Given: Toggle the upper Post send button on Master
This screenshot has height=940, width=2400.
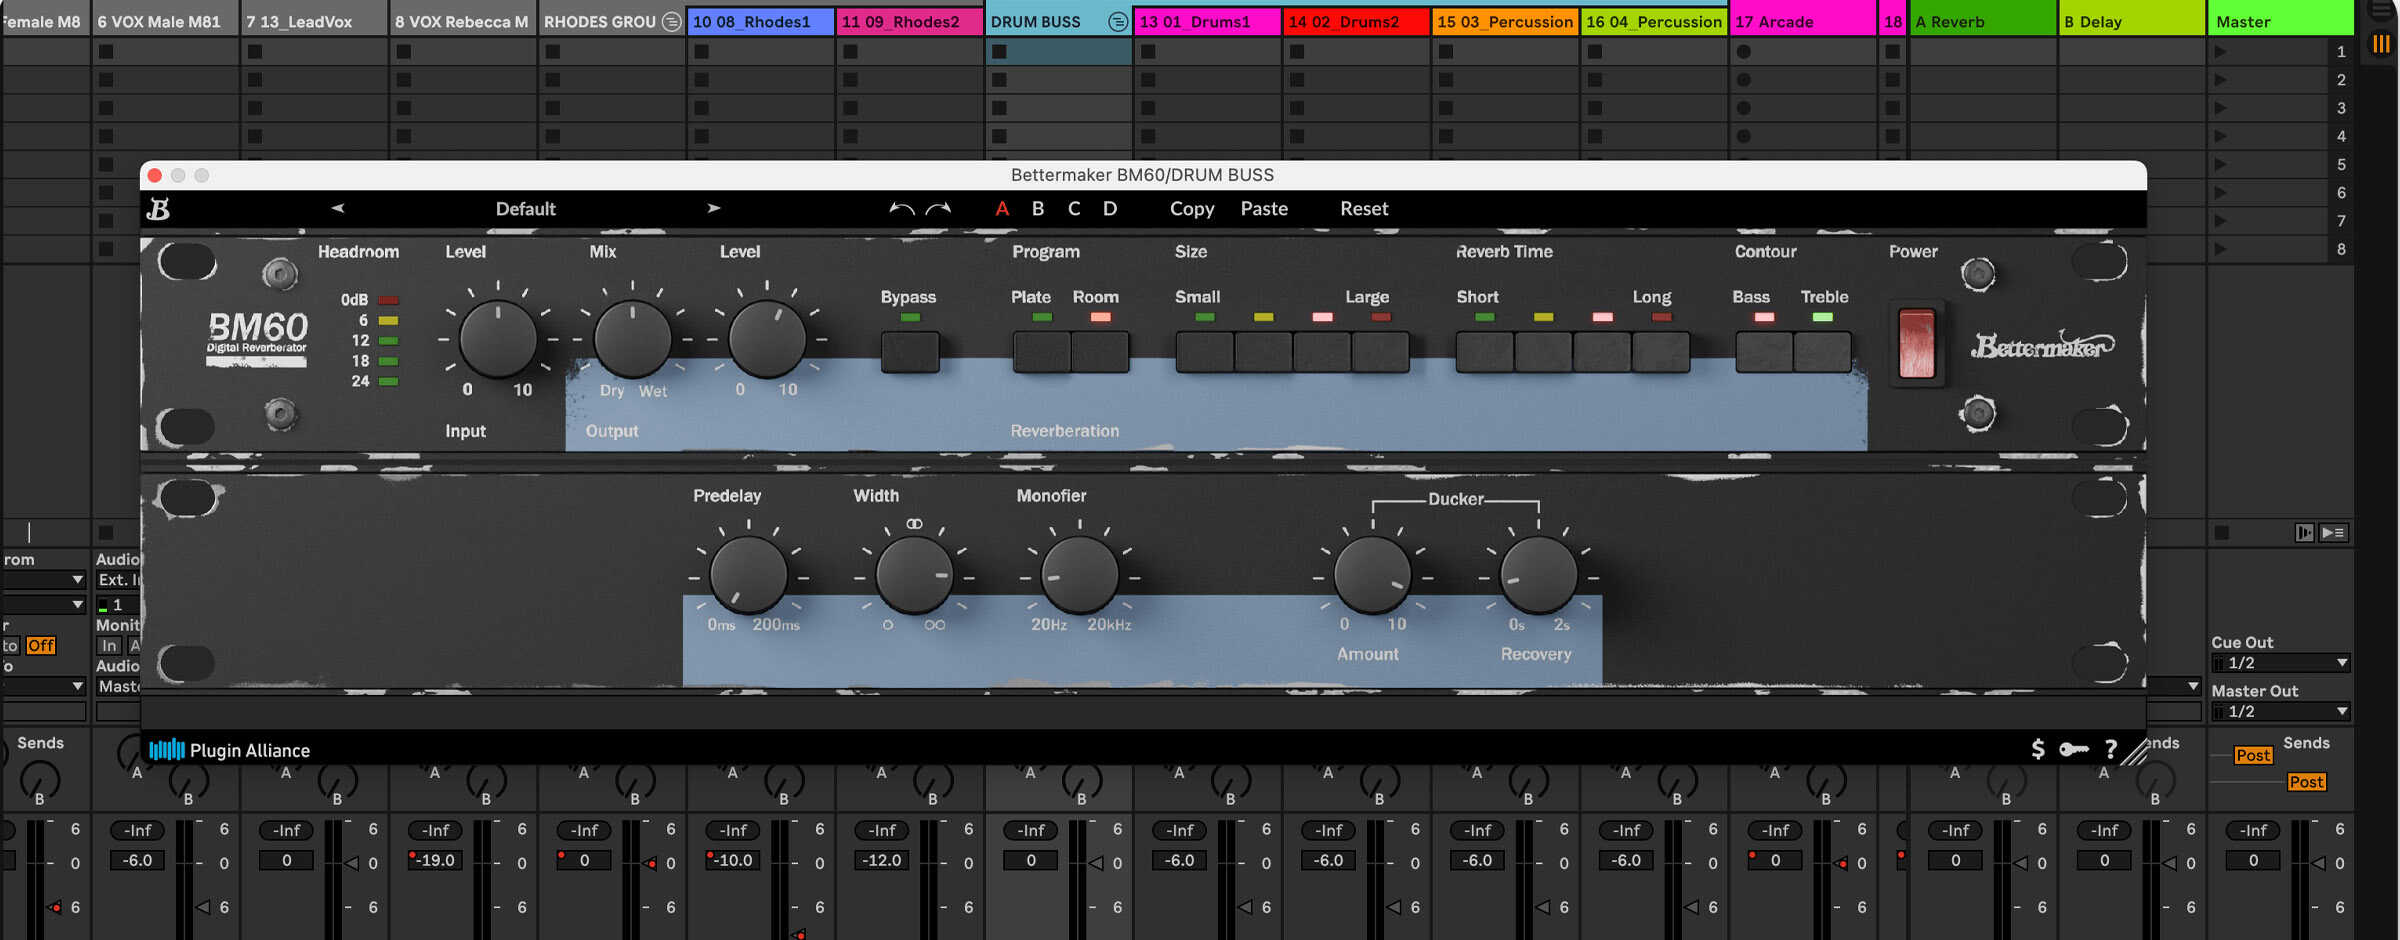Looking at the screenshot, I should (x=2253, y=755).
